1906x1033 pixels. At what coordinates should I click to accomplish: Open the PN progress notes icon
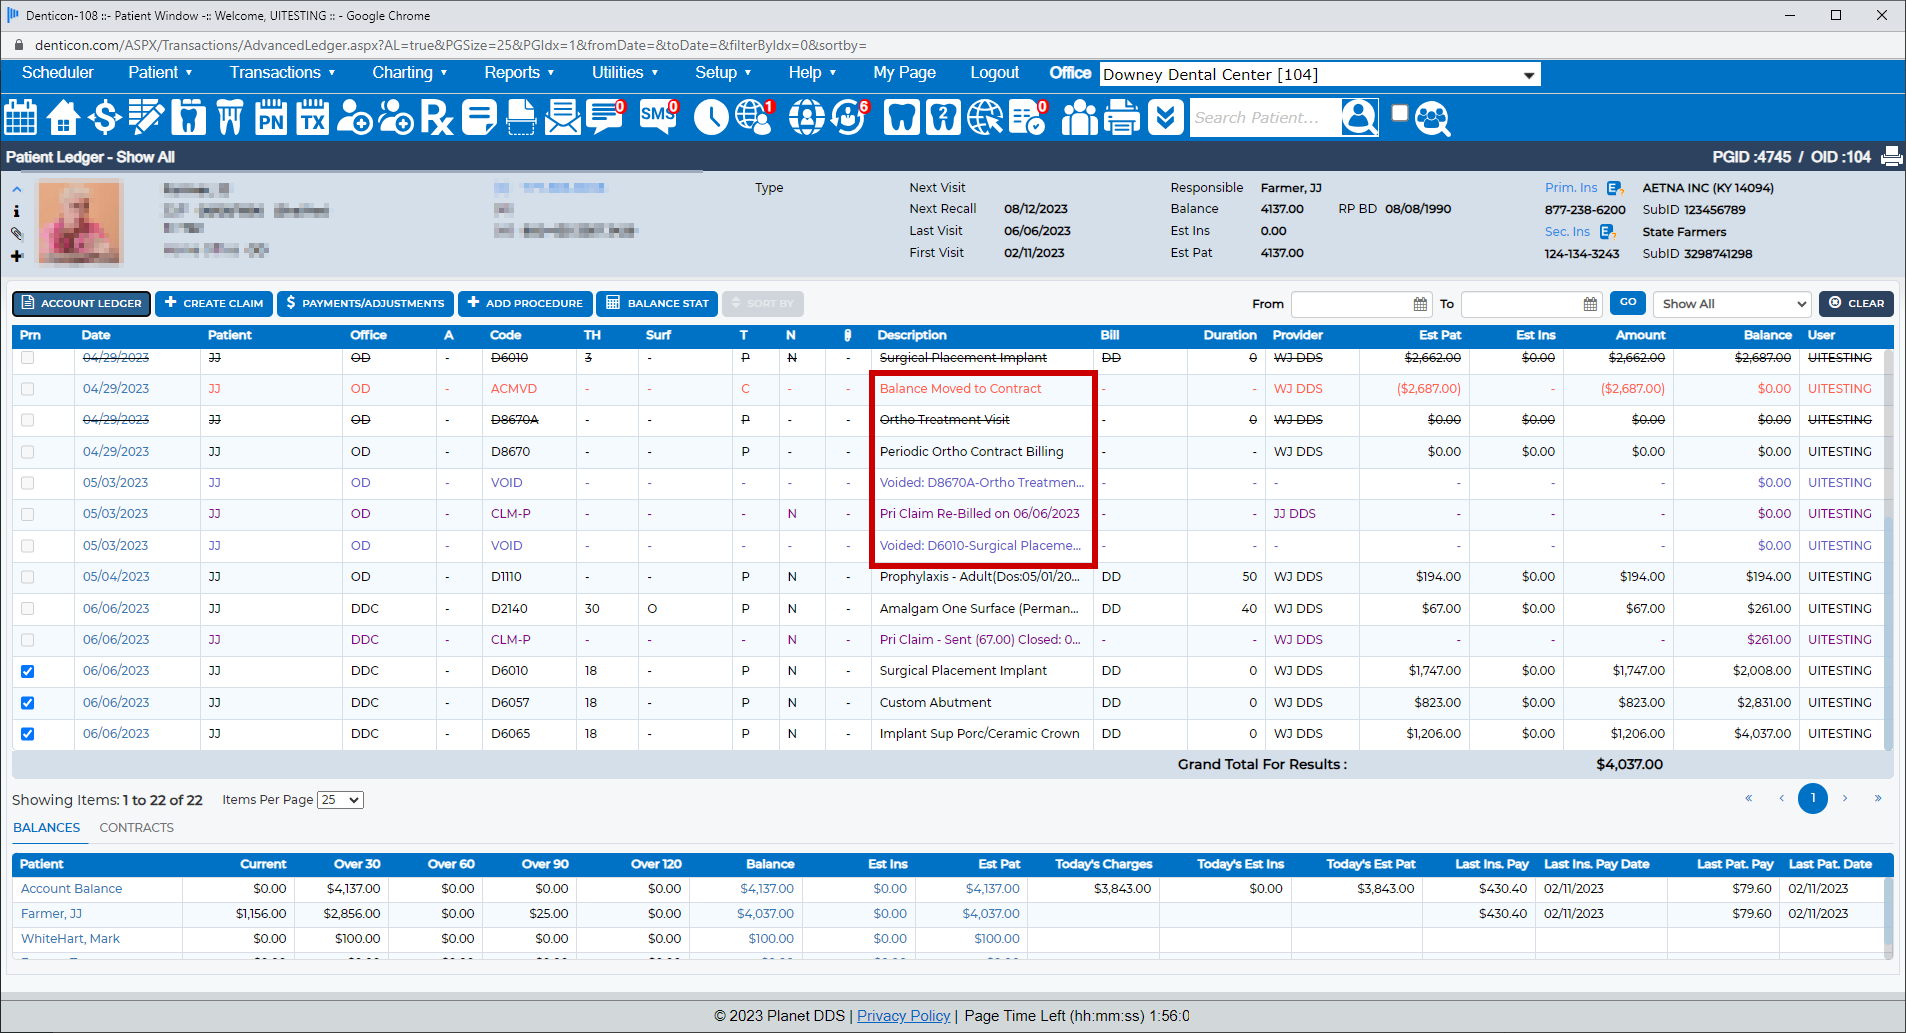[x=271, y=118]
